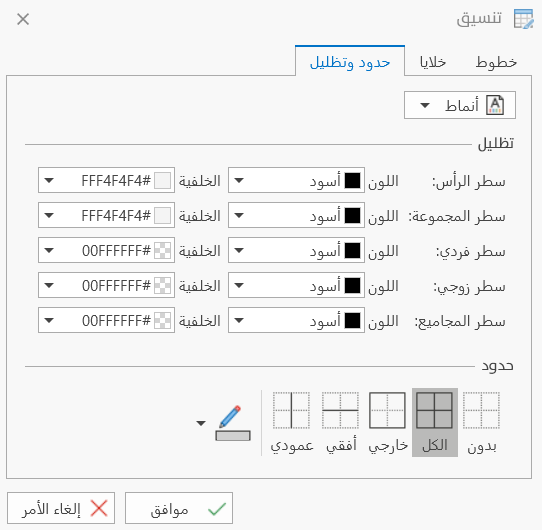The image size is (542, 530).
Task: Click the 'سطر الرأس:' label
Action: point(469,181)
